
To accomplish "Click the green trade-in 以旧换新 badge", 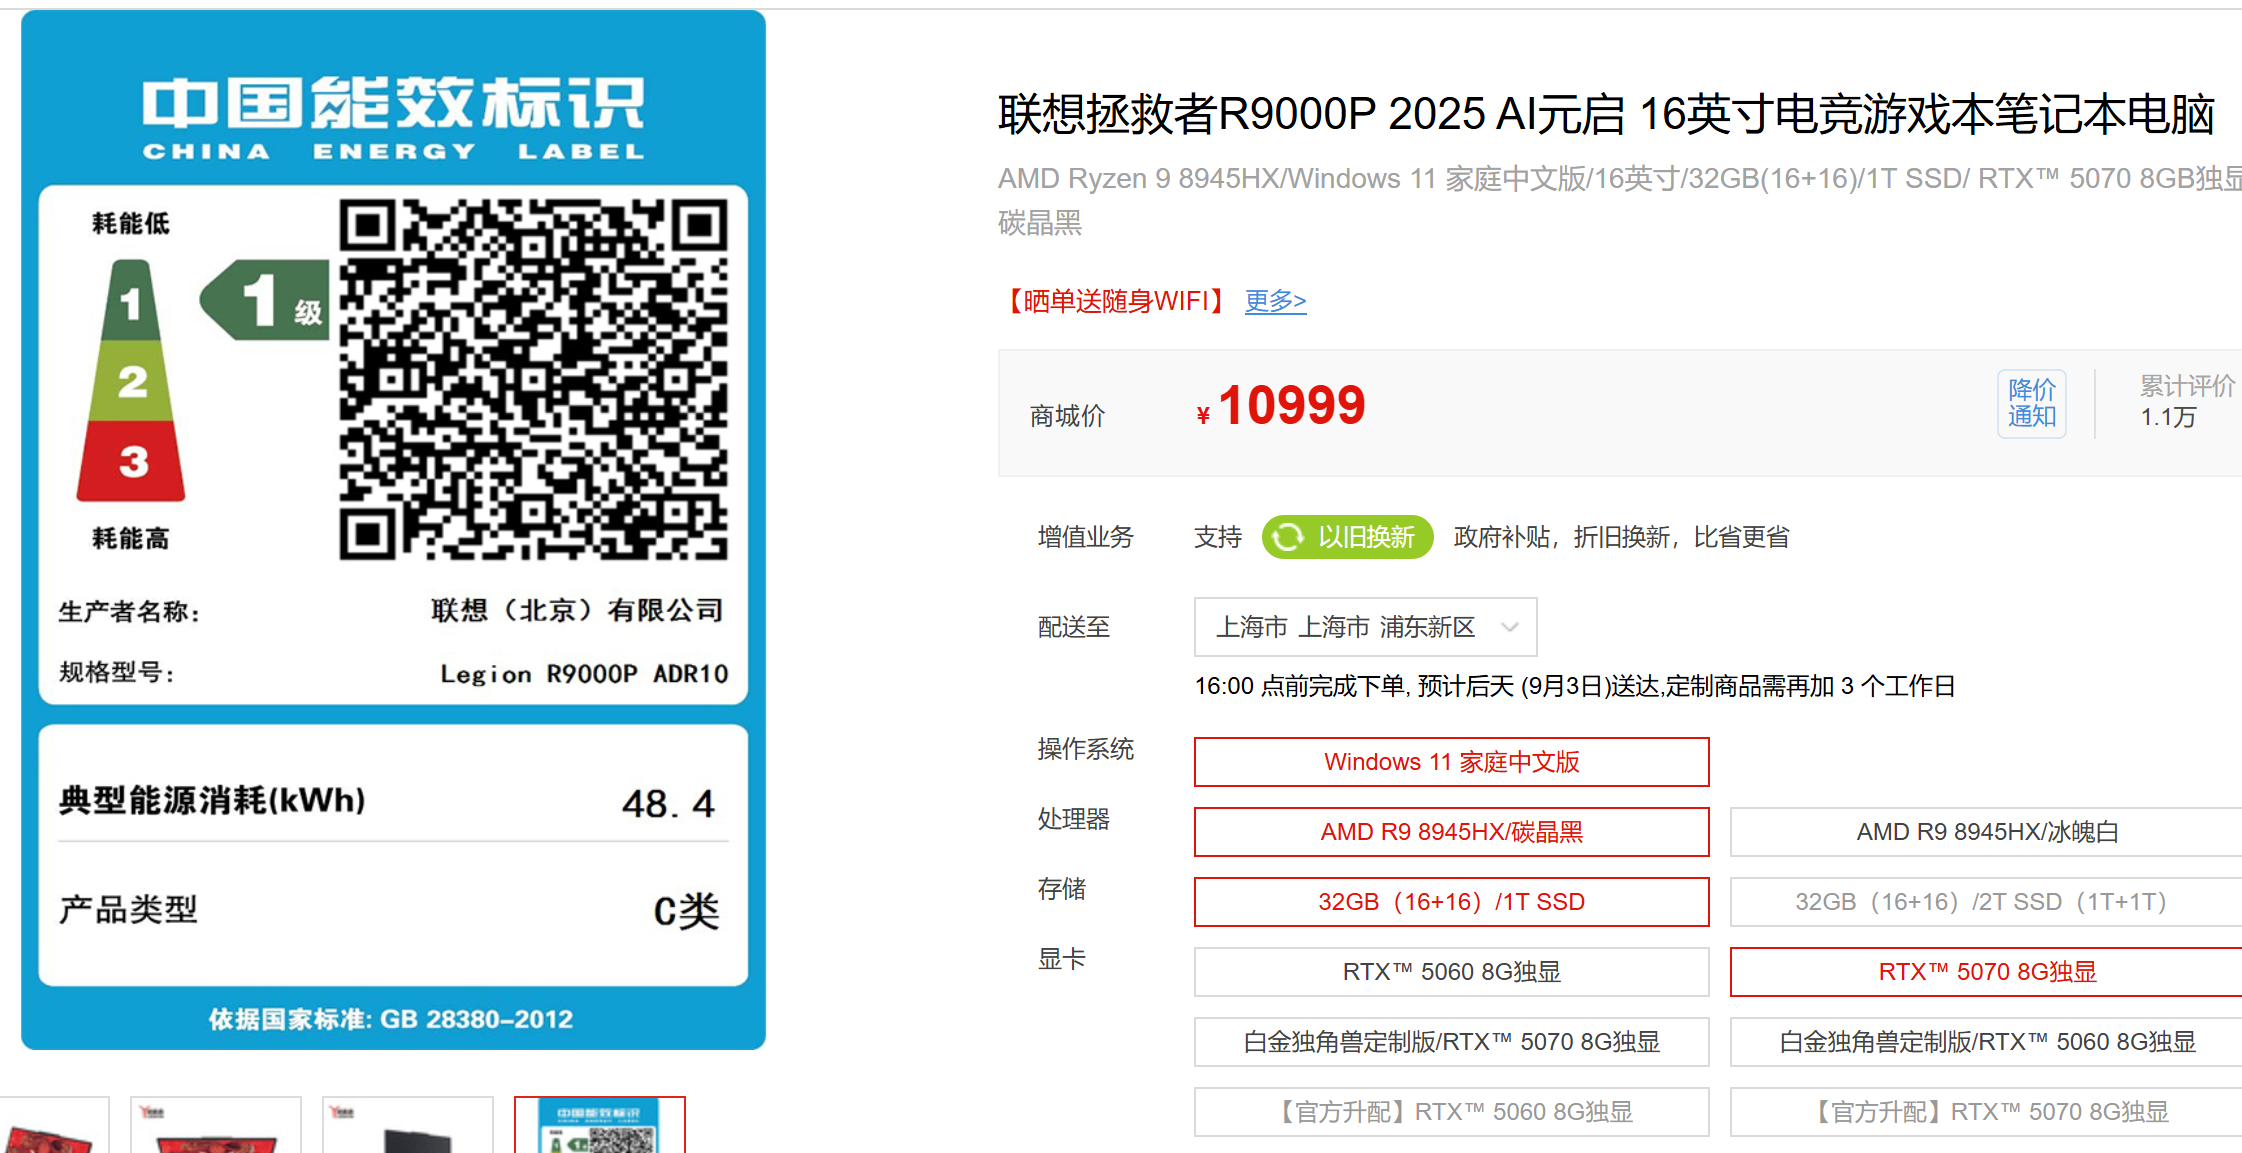I will point(1347,537).
